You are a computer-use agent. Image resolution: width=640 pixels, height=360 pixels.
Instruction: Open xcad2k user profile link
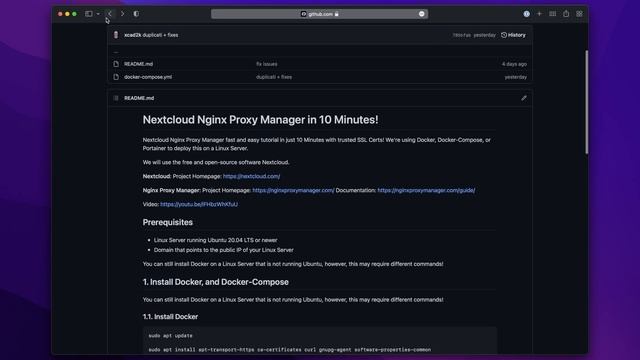[132, 35]
